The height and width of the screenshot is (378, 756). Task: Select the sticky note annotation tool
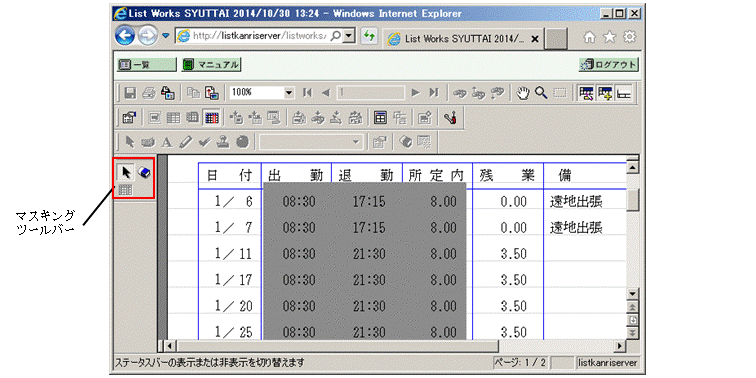point(148,142)
